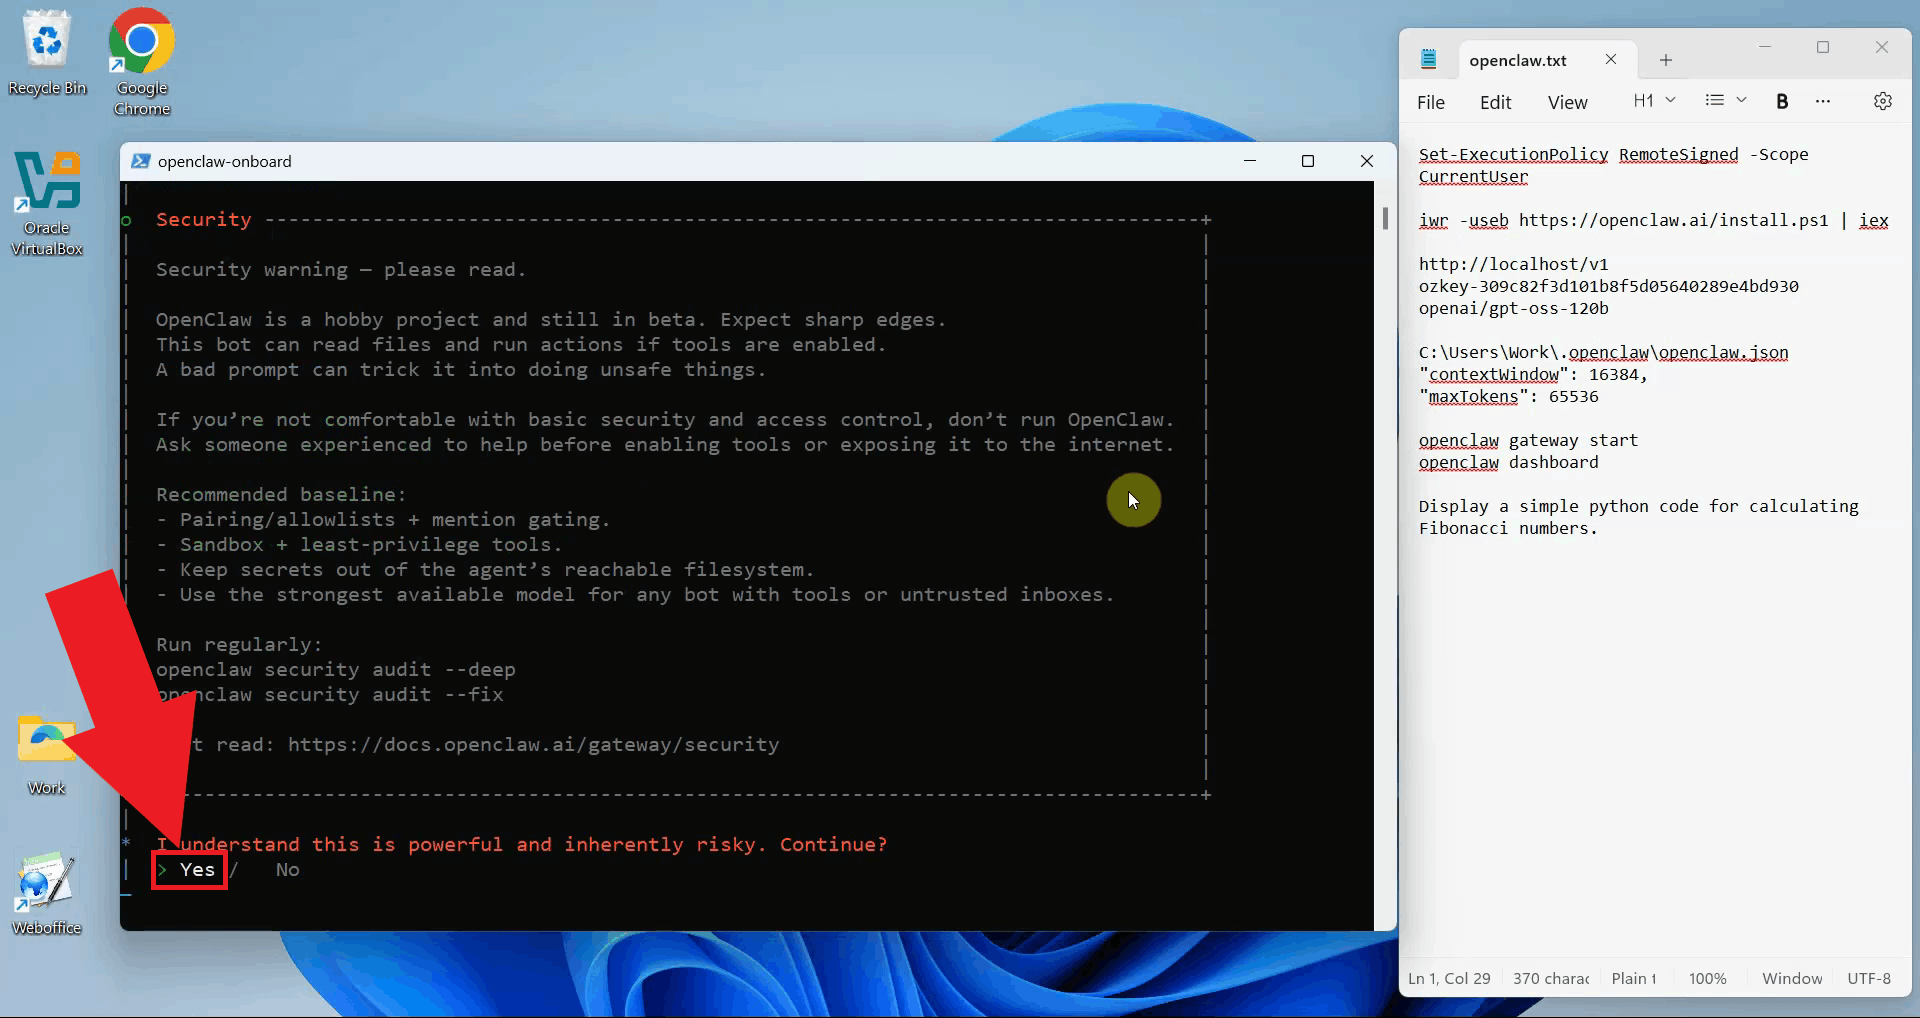The height and width of the screenshot is (1018, 1920).
Task: Open the Weboffice desktop shortcut
Action: click(46, 890)
